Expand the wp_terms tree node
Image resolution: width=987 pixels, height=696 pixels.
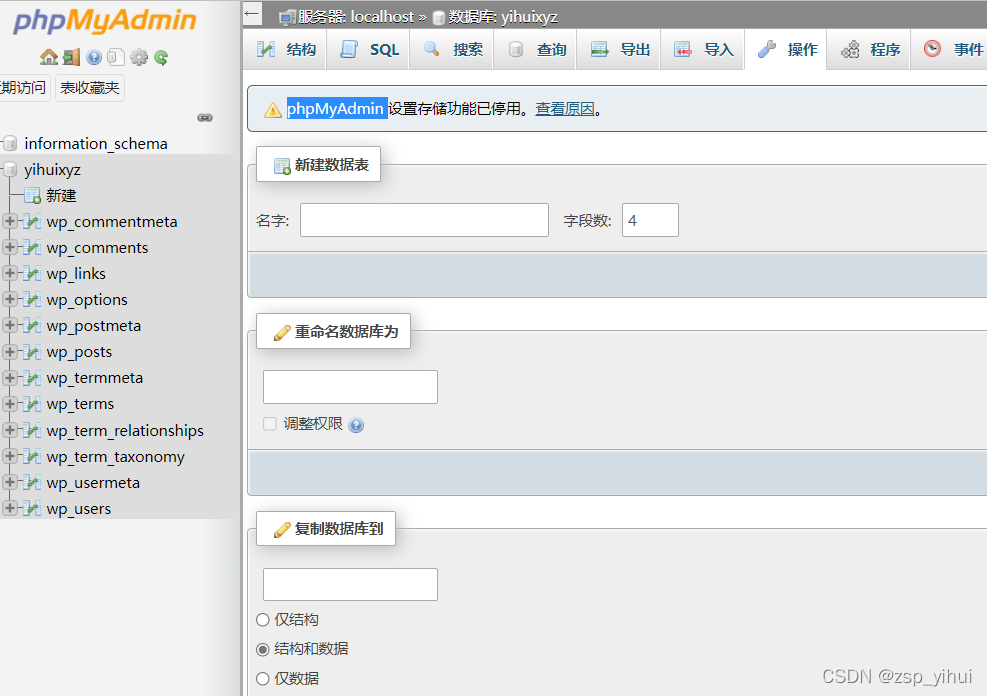(x=9, y=403)
